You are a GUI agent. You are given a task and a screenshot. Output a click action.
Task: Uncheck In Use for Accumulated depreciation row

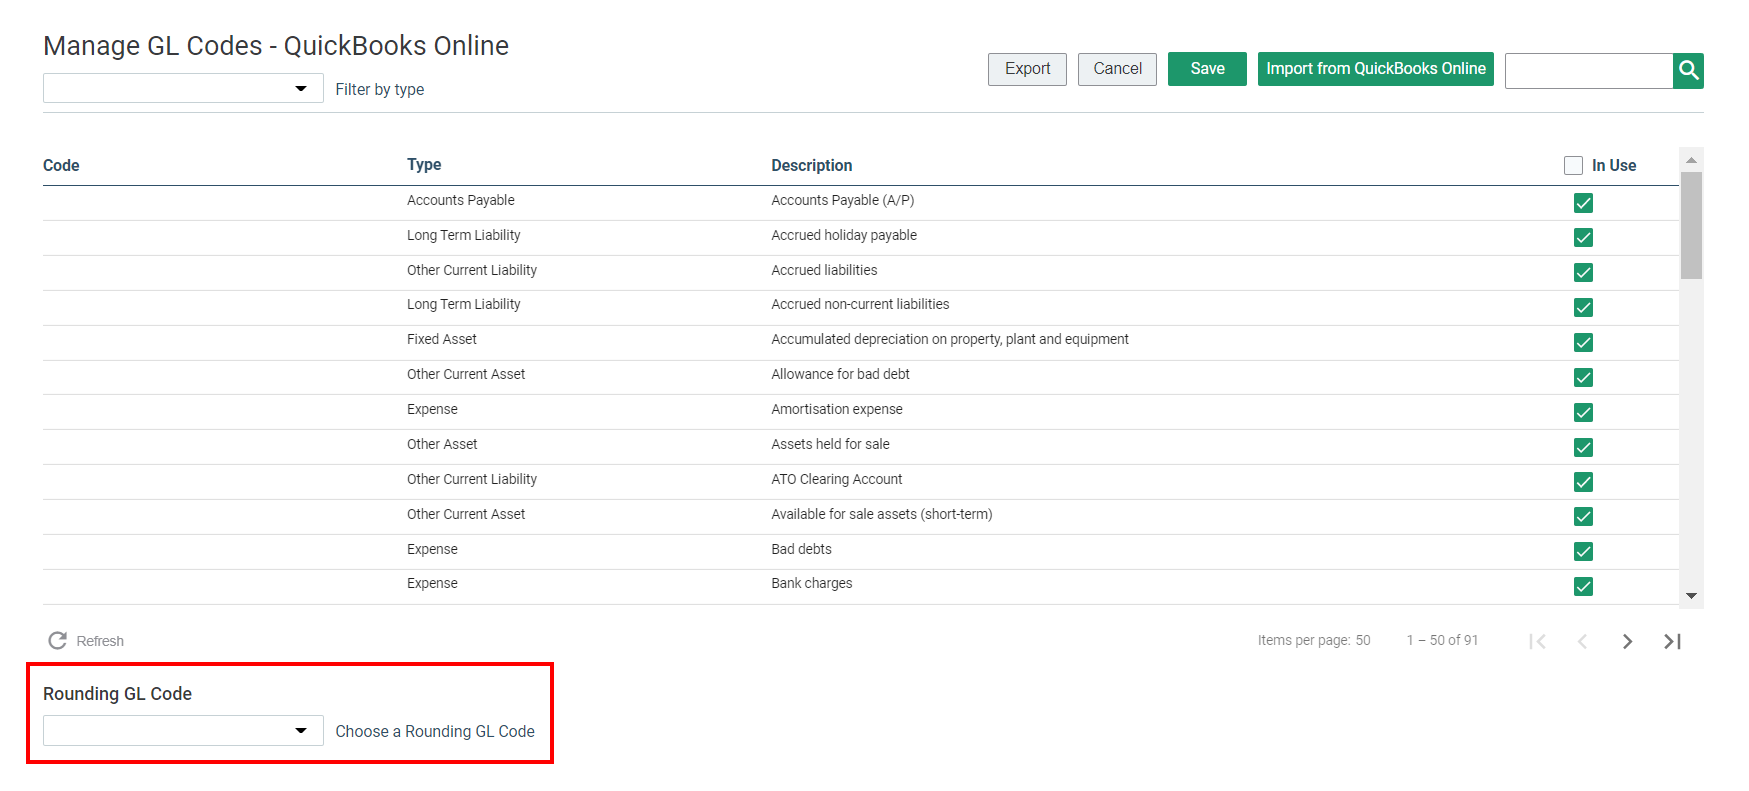(x=1583, y=342)
